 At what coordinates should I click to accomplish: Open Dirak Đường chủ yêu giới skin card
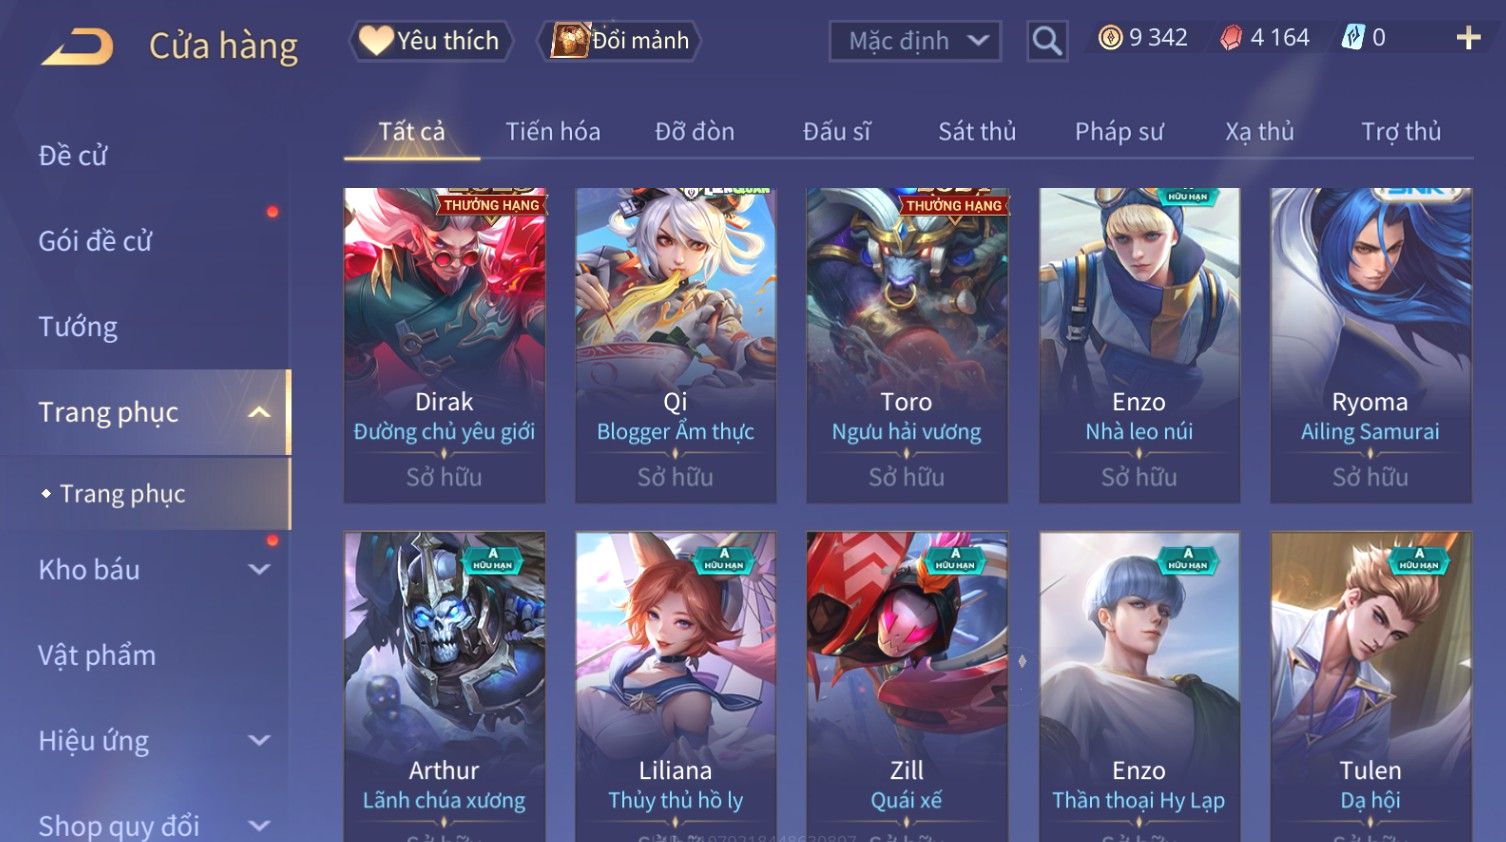click(x=444, y=345)
